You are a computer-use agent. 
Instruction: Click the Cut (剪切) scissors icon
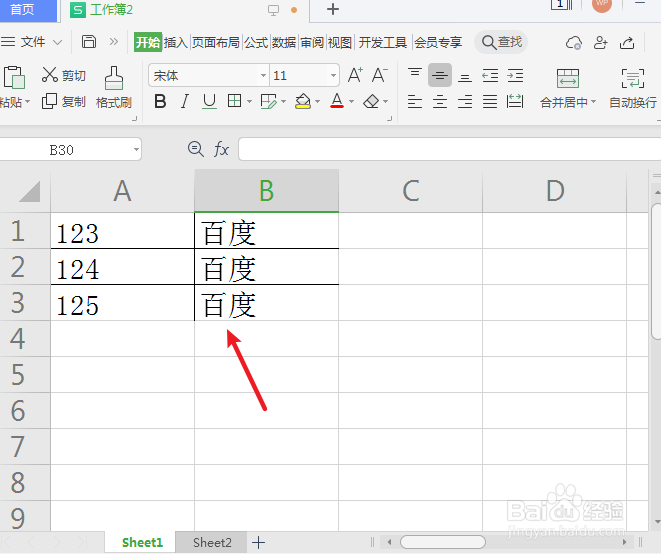point(50,75)
